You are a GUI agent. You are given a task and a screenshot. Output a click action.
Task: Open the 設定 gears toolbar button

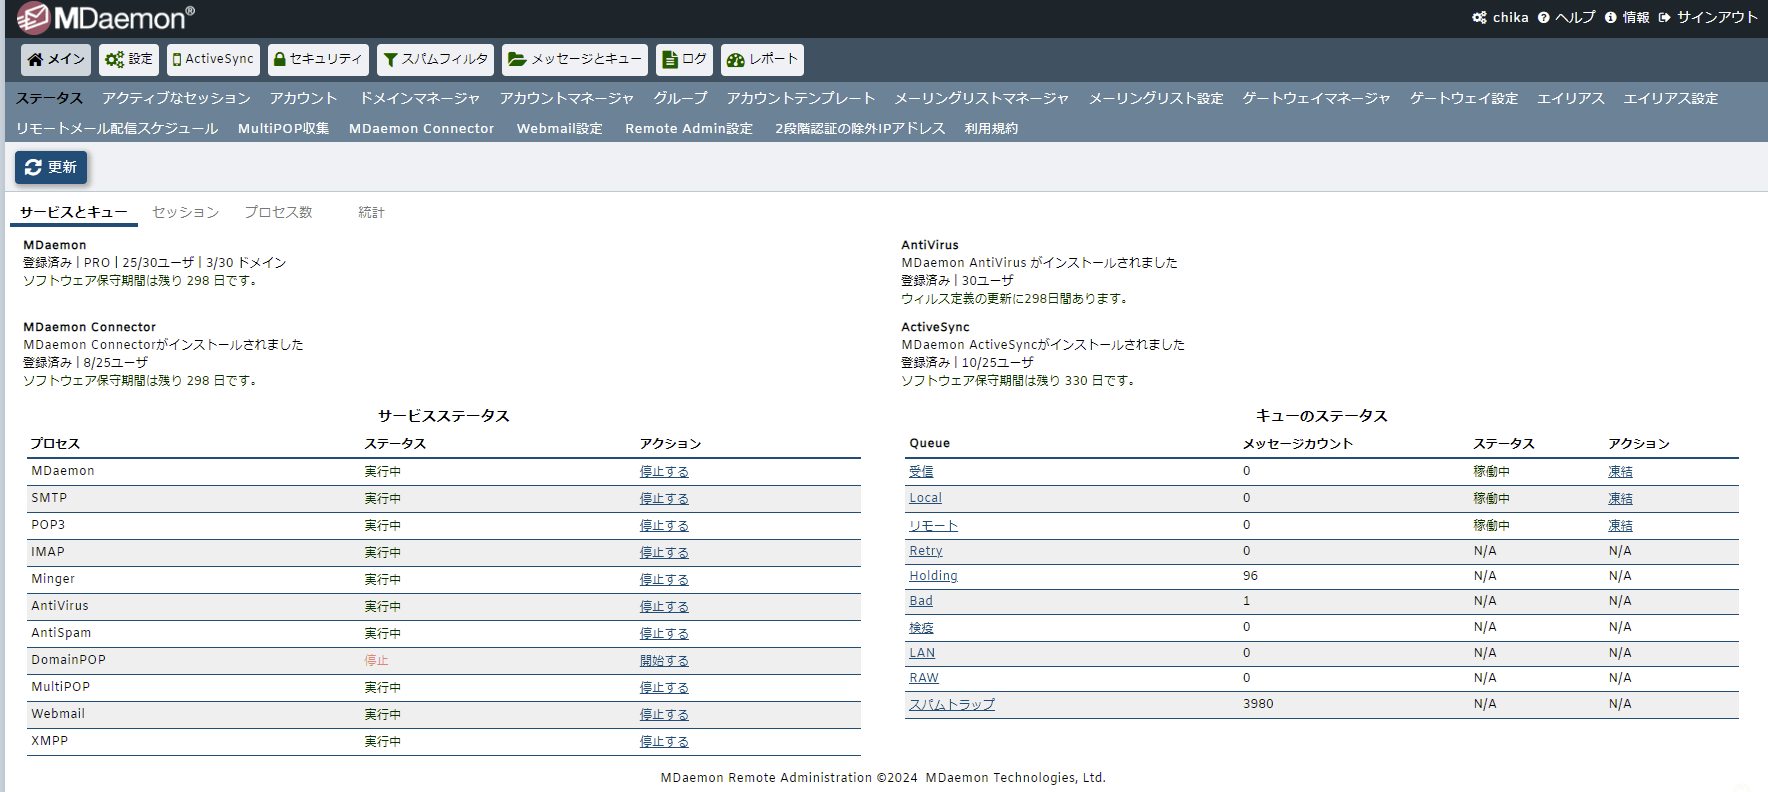[129, 60]
